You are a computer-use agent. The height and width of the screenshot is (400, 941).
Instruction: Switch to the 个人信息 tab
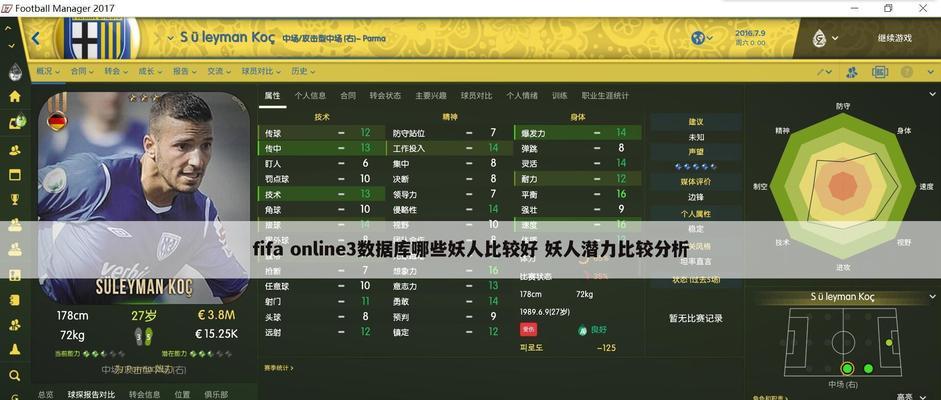tap(310, 95)
